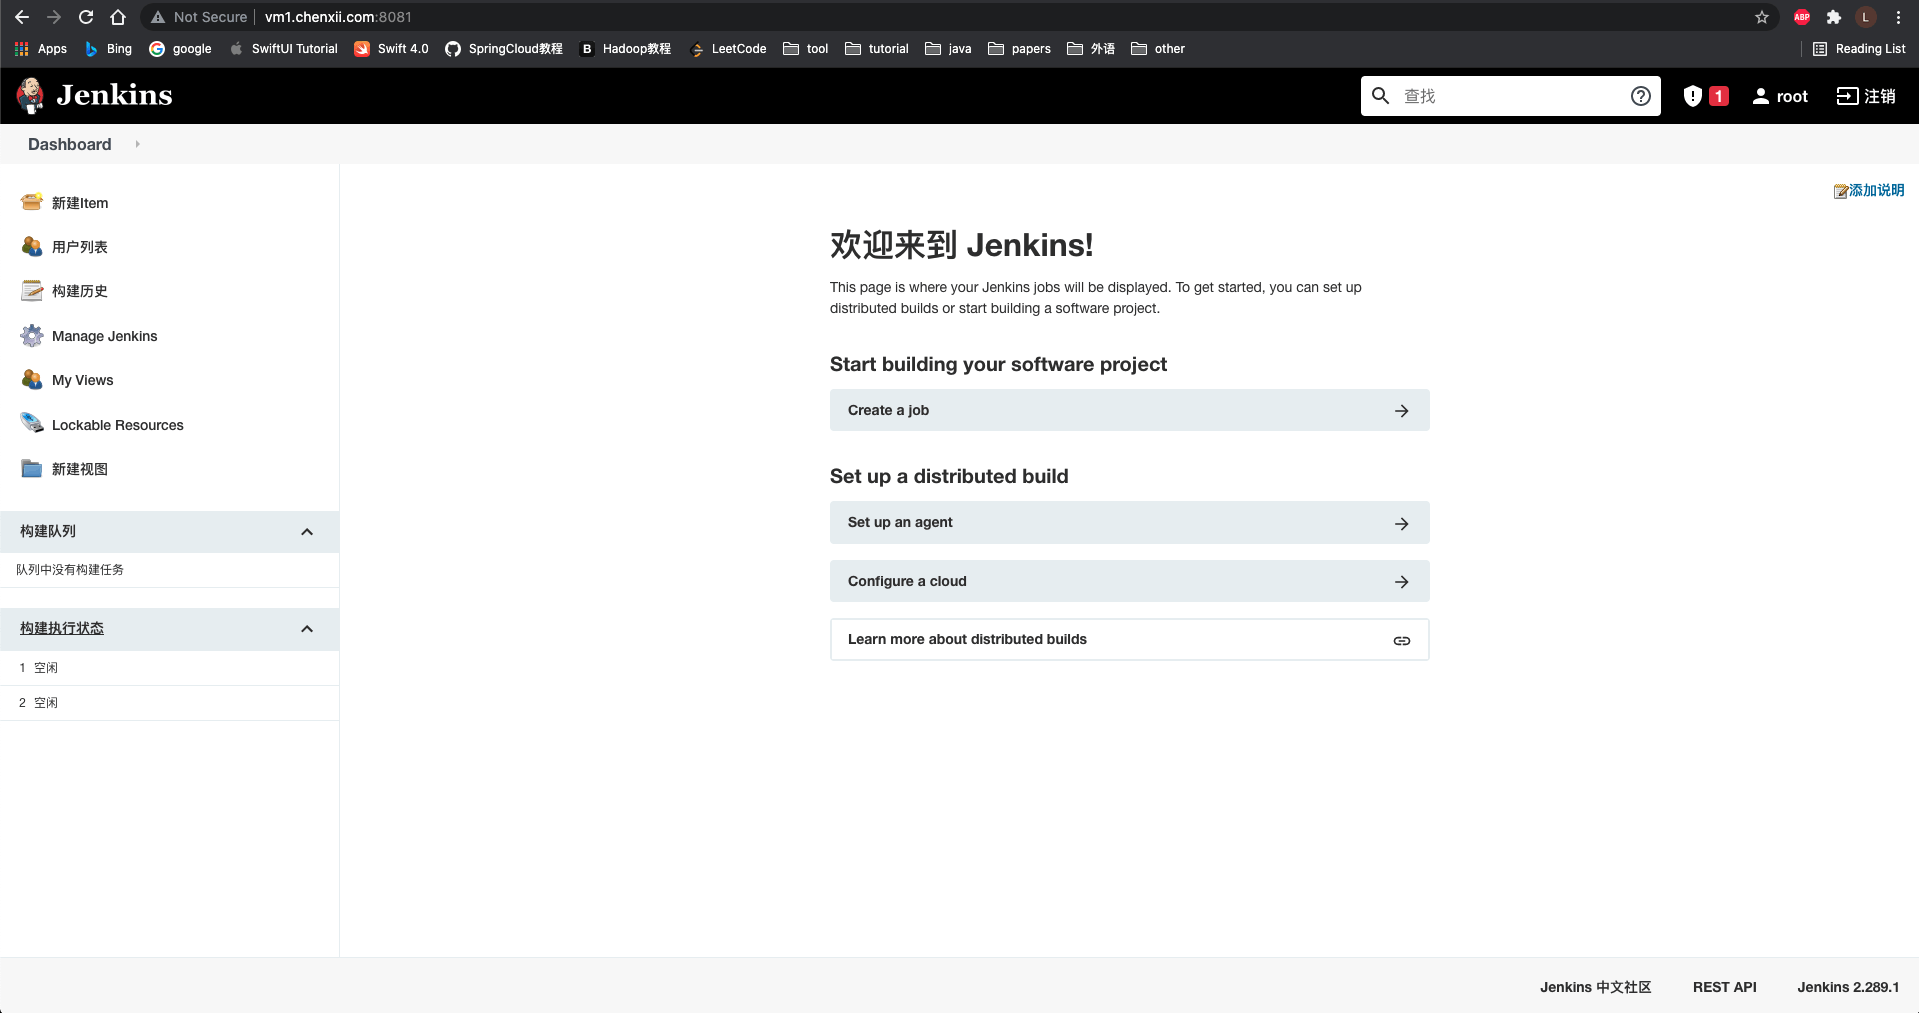The width and height of the screenshot is (1919, 1013).
Task: Click the Jenkins butler logo icon
Action: pos(31,95)
